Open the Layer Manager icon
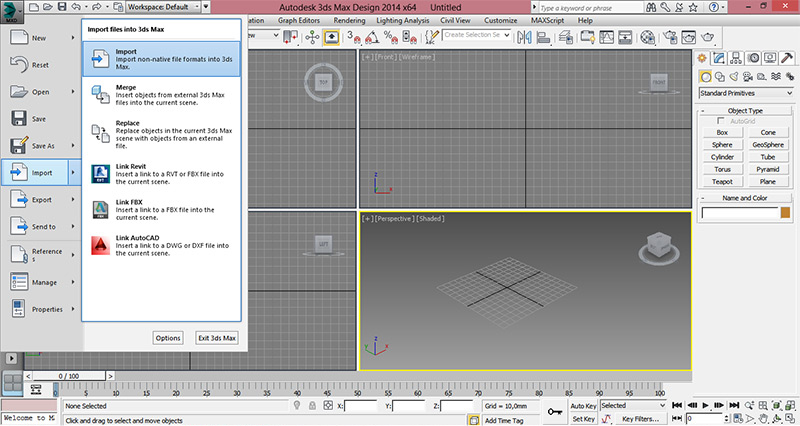Image resolution: width=800 pixels, height=426 pixels. point(565,37)
